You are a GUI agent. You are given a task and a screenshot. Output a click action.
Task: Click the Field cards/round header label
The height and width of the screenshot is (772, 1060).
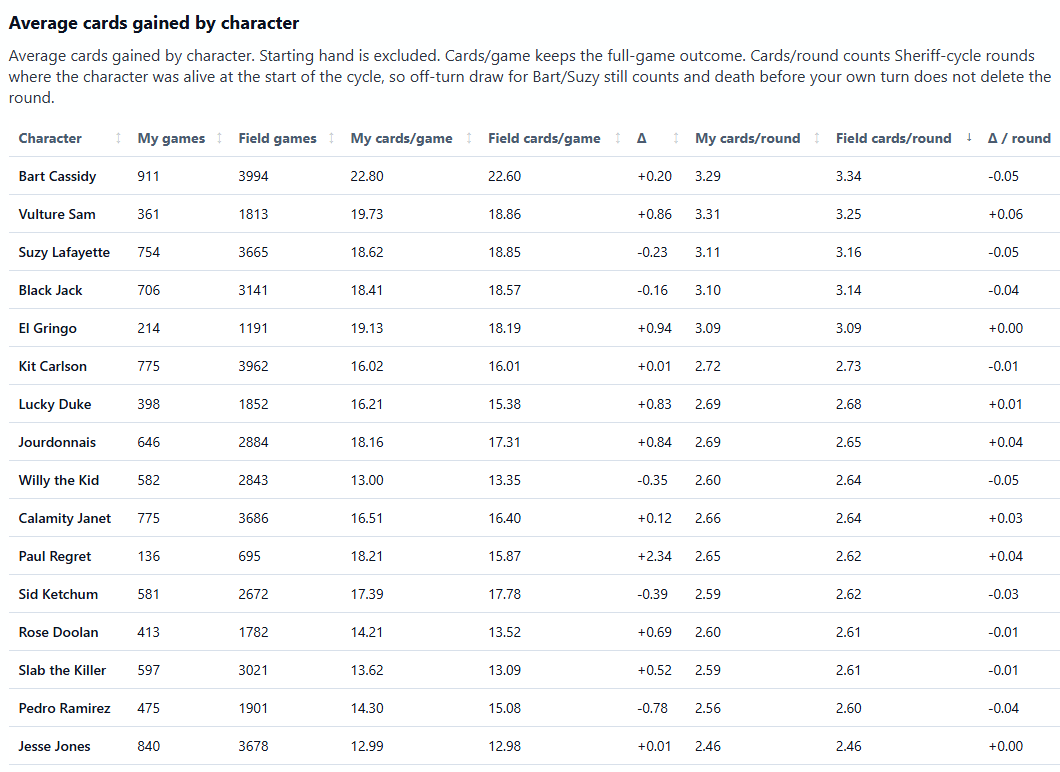(x=893, y=139)
